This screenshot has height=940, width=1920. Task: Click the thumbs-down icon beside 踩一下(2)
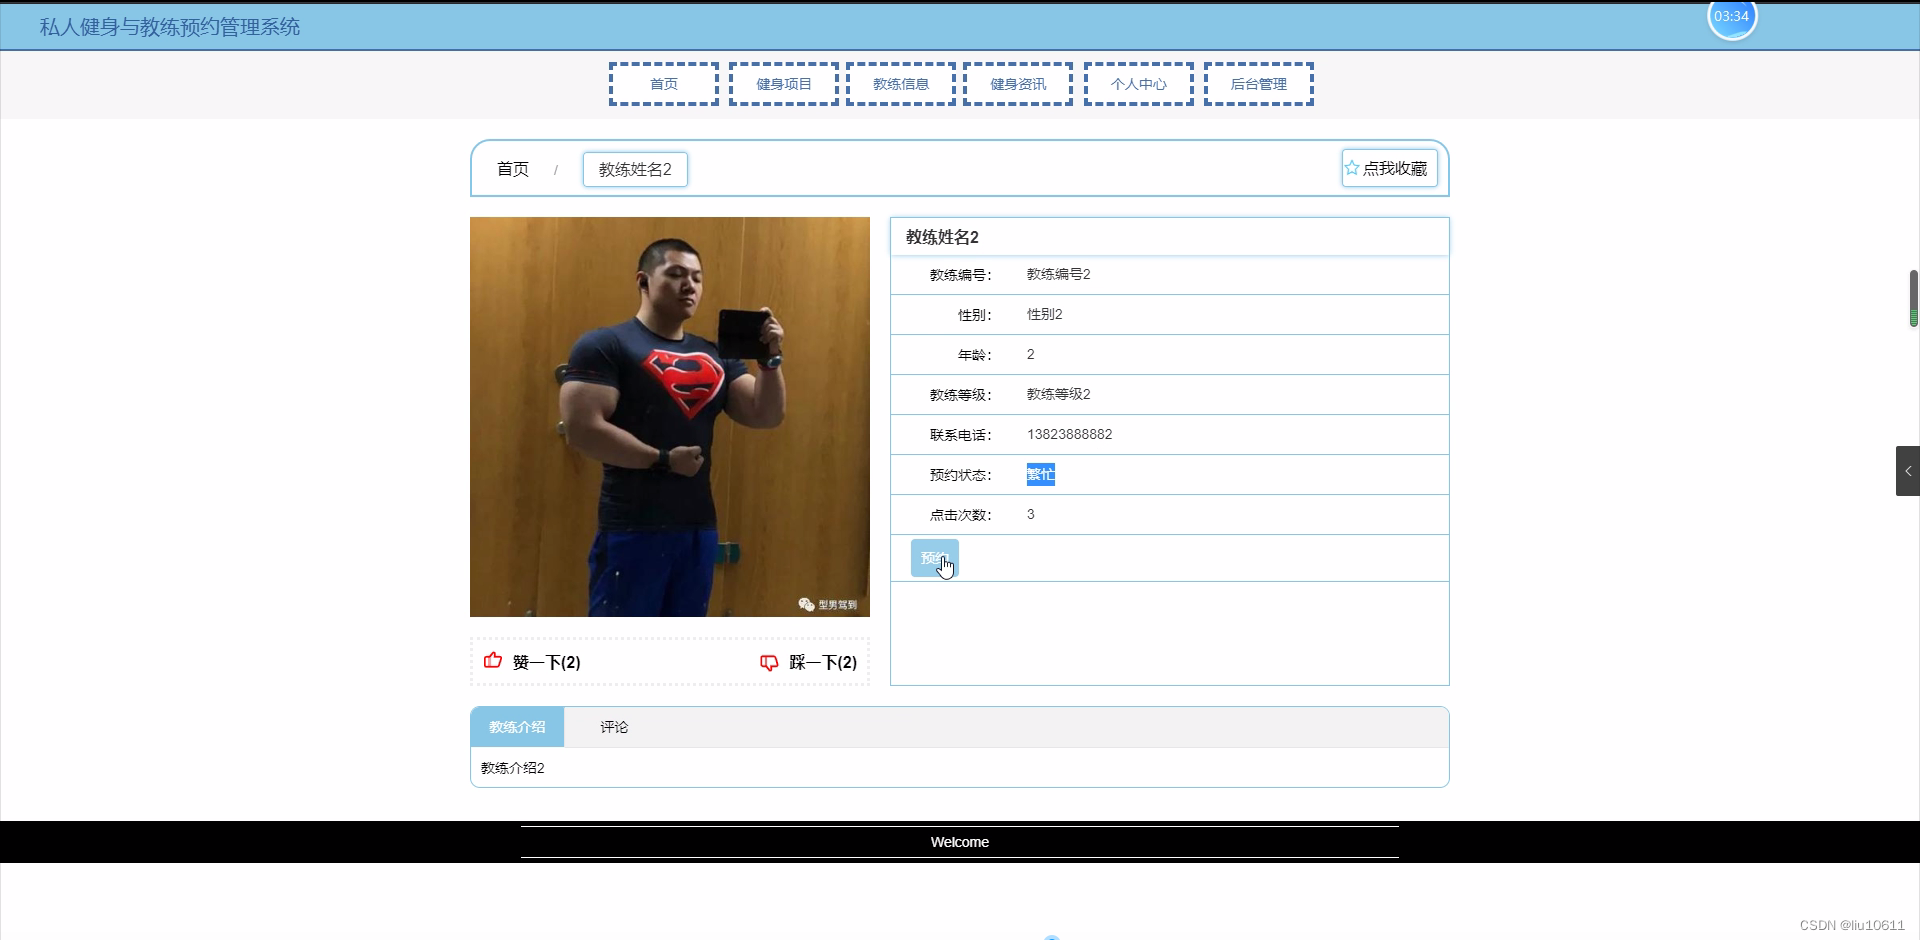[768, 663]
